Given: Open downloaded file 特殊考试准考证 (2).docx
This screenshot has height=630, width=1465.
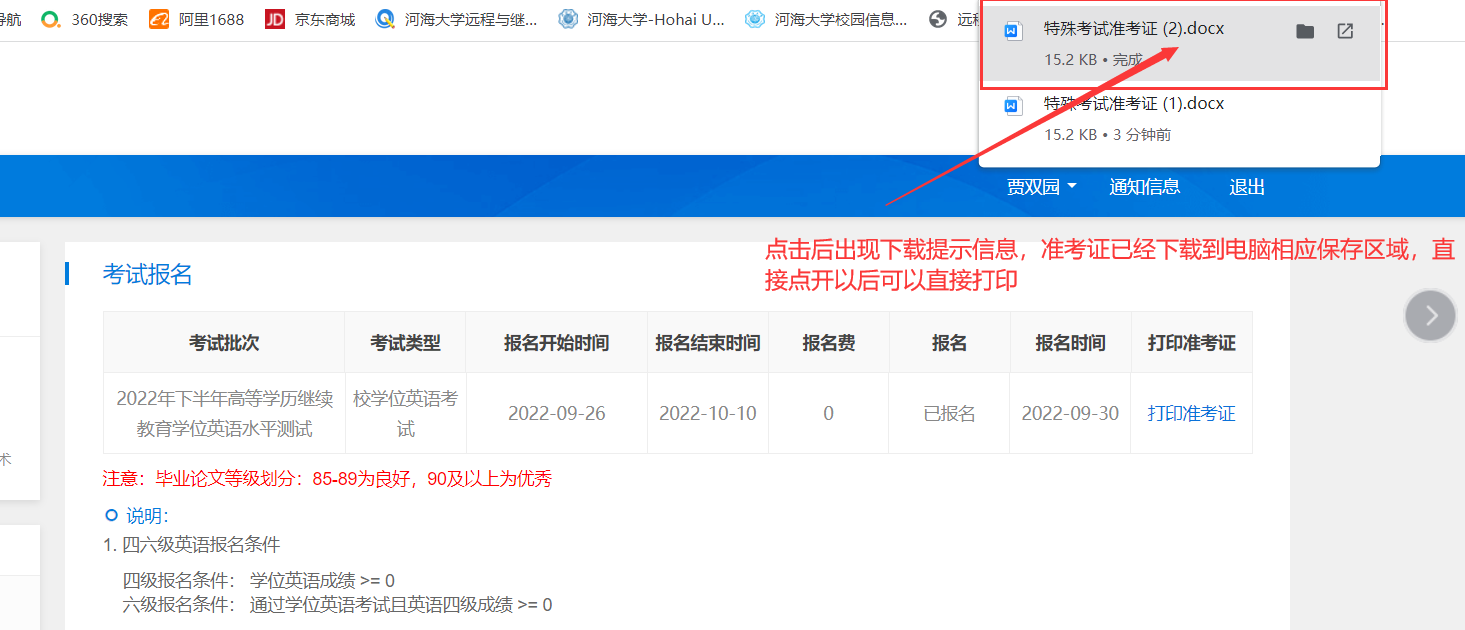Looking at the screenshot, I should point(1133,29).
